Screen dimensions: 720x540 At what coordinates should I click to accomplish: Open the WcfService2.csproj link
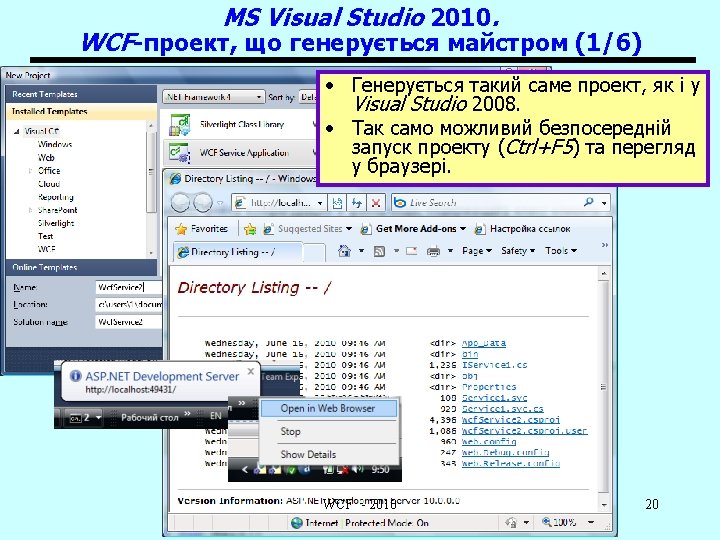(511, 420)
